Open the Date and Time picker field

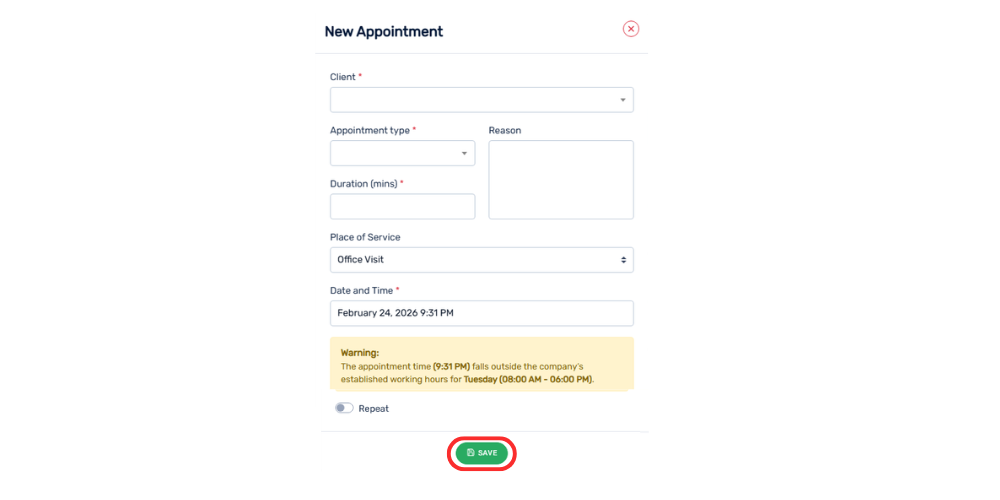481,313
